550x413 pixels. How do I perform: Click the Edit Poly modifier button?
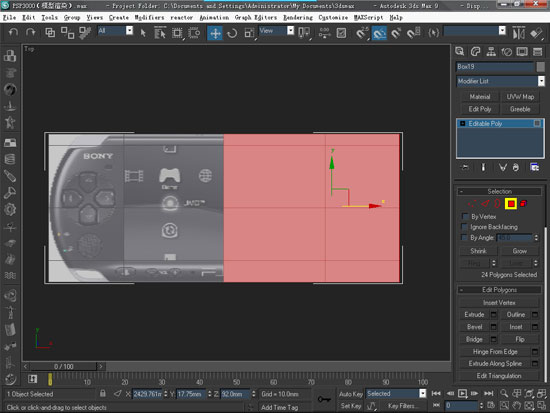click(x=479, y=109)
